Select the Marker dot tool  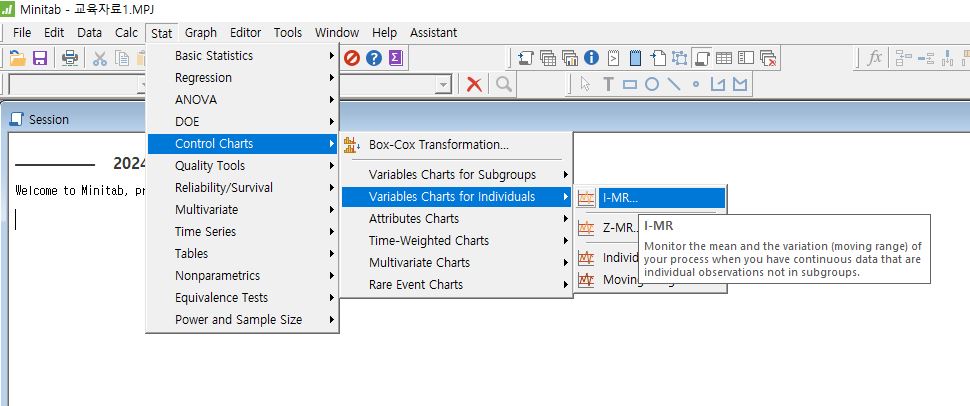[696, 84]
